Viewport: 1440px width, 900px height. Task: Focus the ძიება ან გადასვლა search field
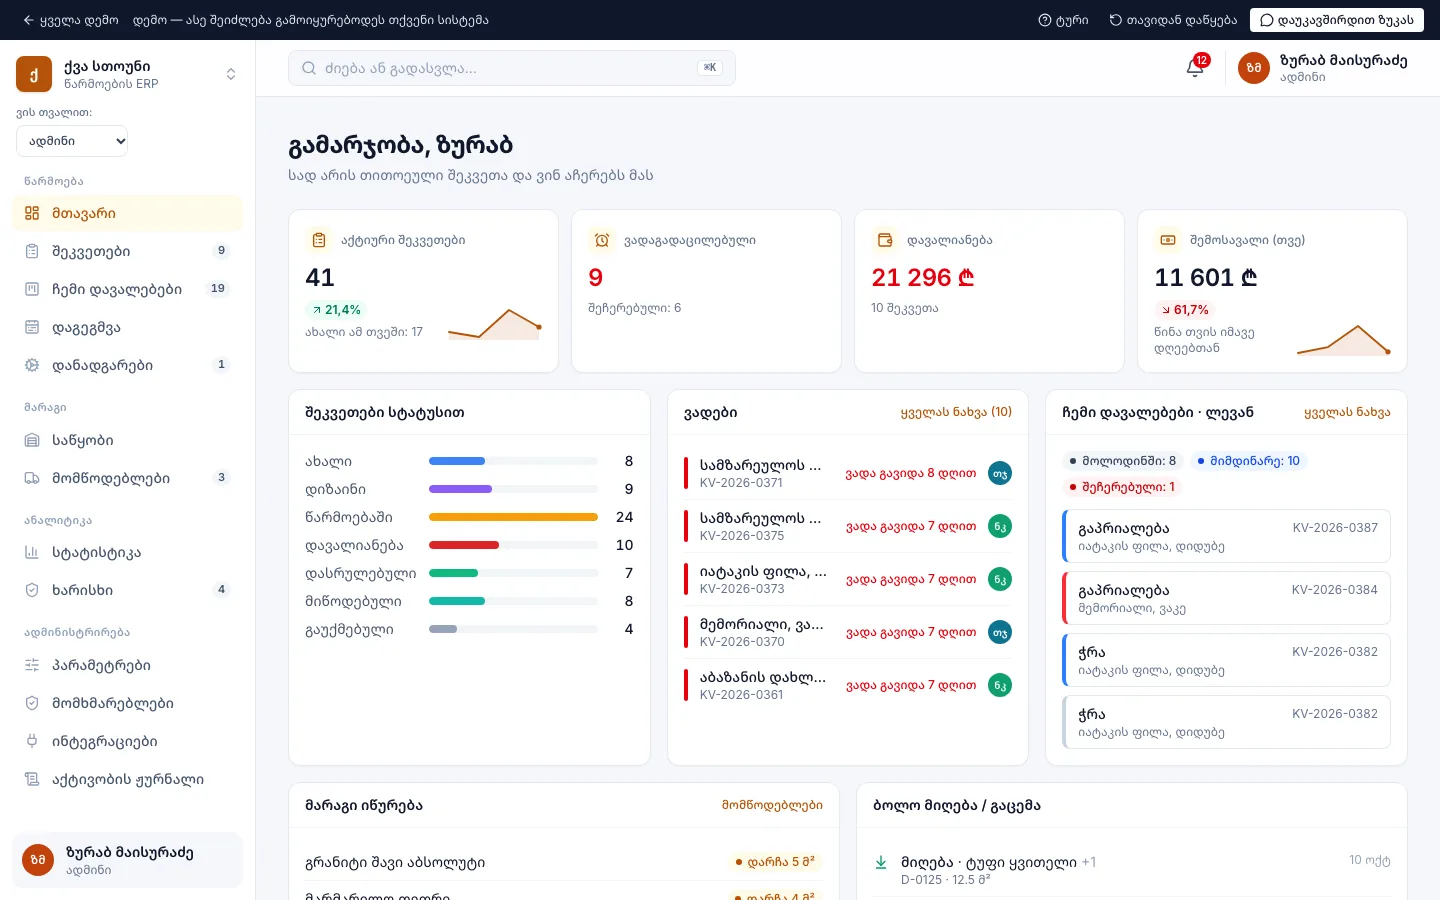[x=511, y=68]
